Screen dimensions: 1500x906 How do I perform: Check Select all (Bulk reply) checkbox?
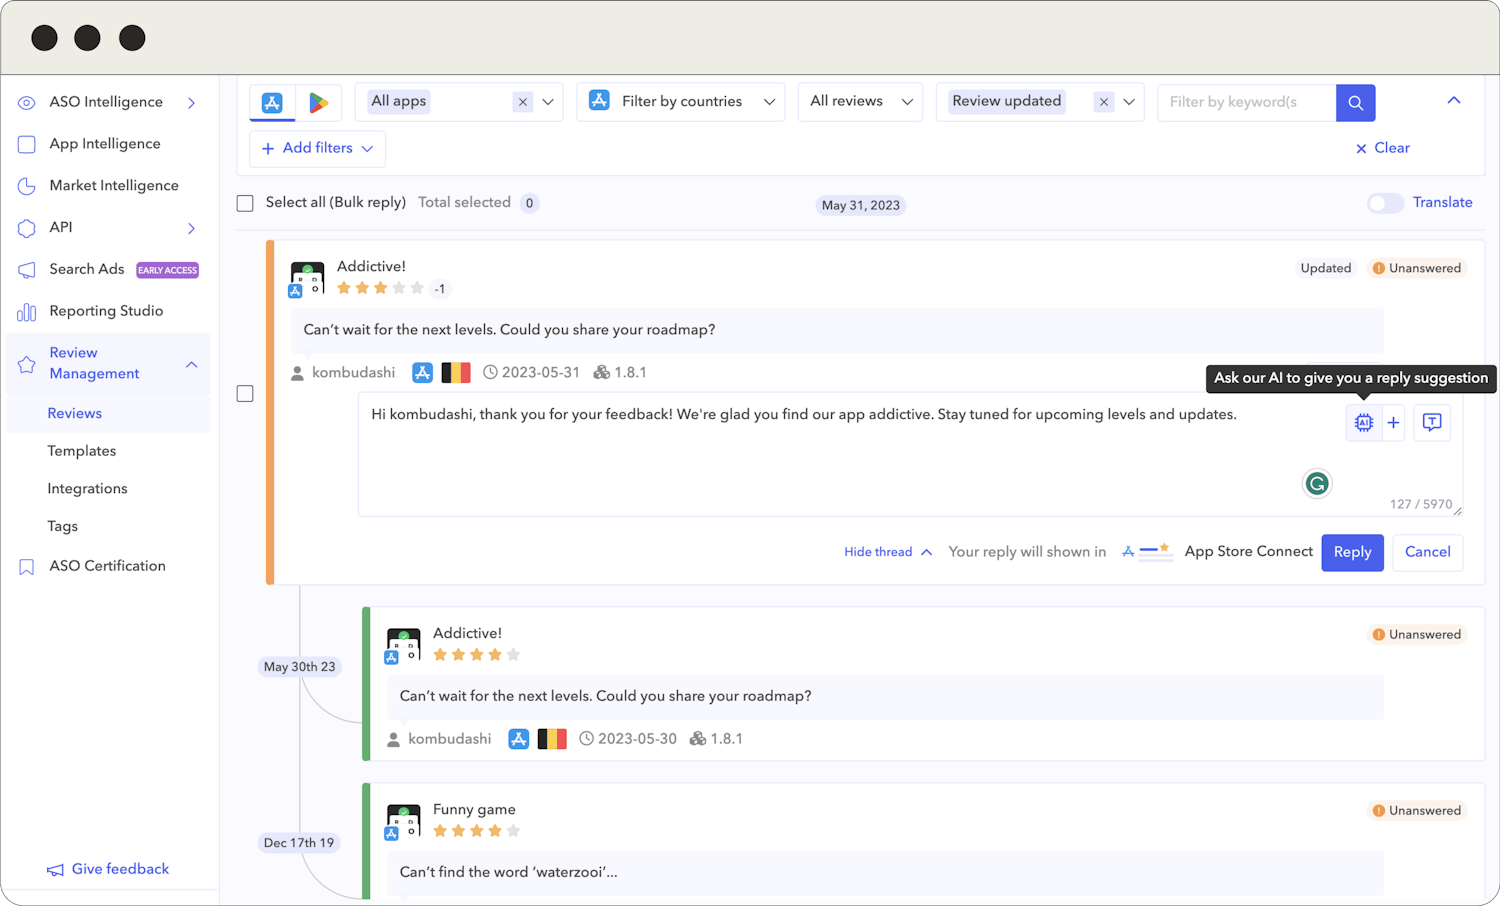245,203
